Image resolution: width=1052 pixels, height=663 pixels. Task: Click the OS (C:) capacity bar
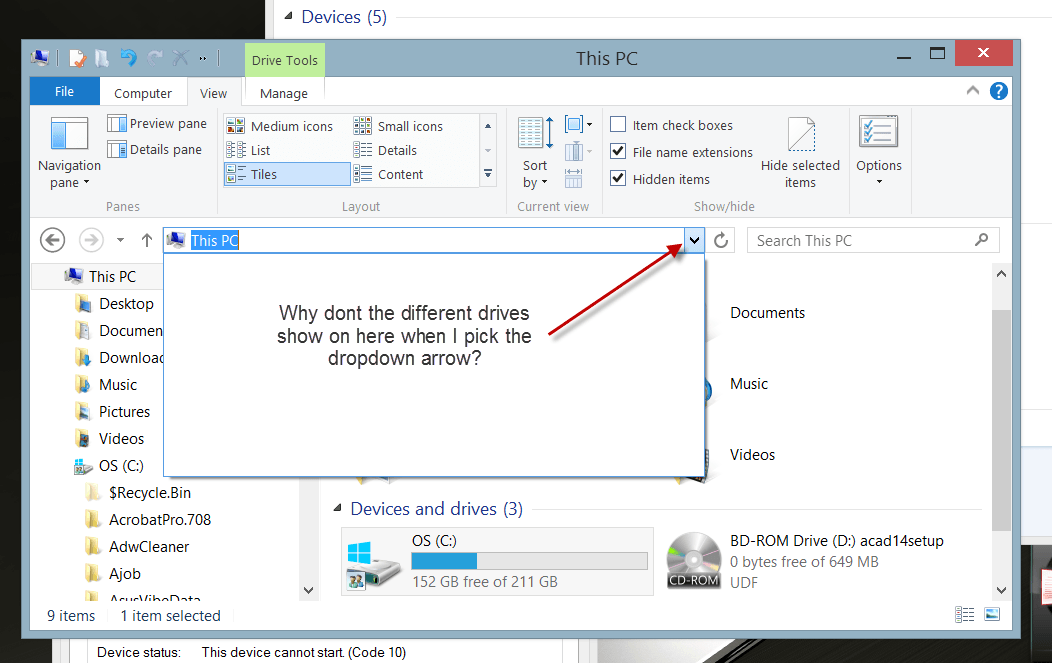point(529,561)
